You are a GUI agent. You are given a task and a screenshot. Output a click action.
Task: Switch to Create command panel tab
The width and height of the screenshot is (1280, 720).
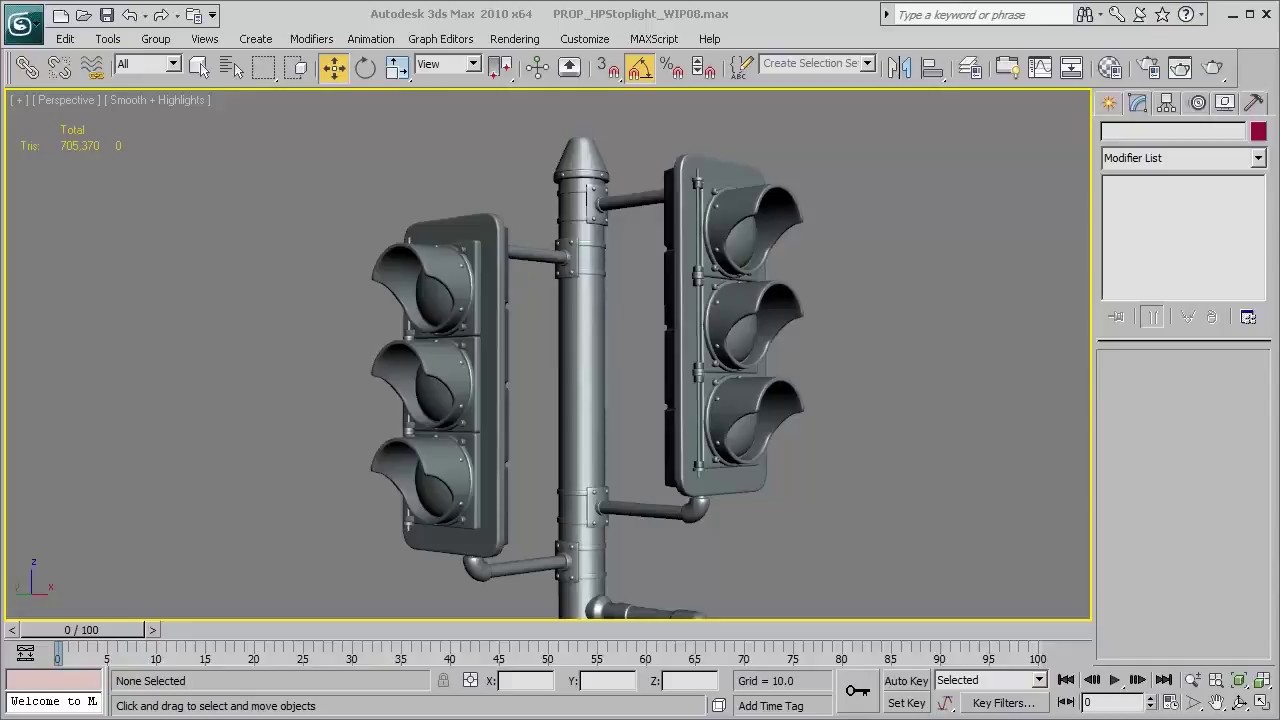[1109, 103]
